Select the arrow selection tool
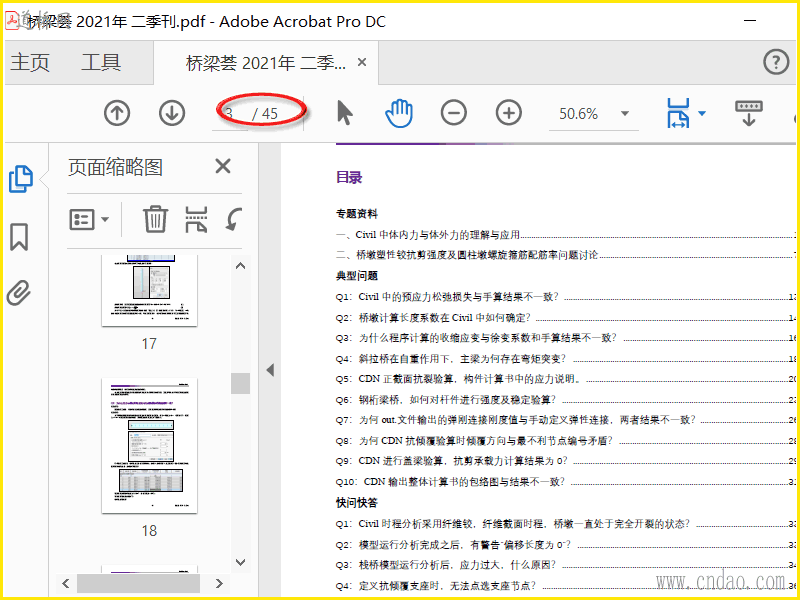This screenshot has width=800, height=600. (345, 113)
